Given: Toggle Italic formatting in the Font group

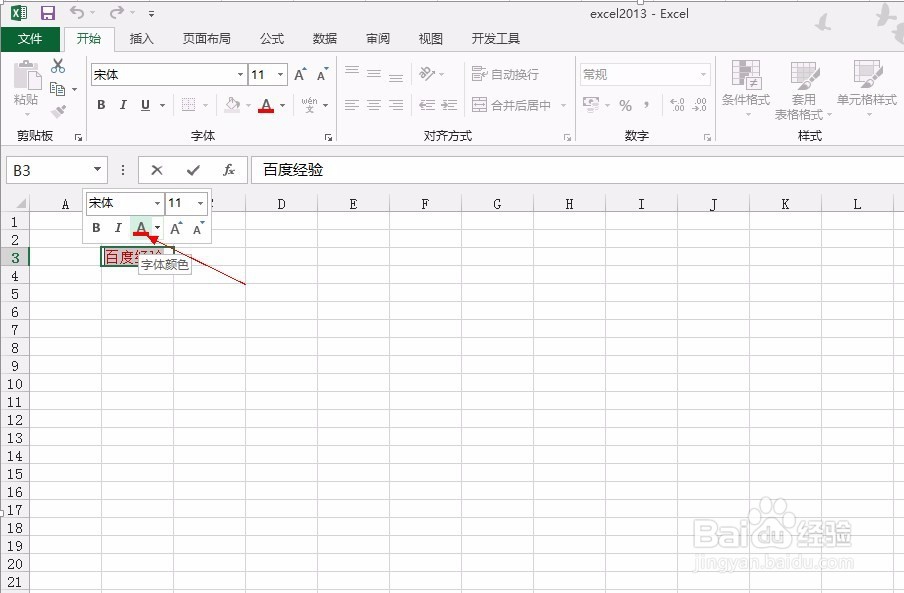Looking at the screenshot, I should click(124, 104).
